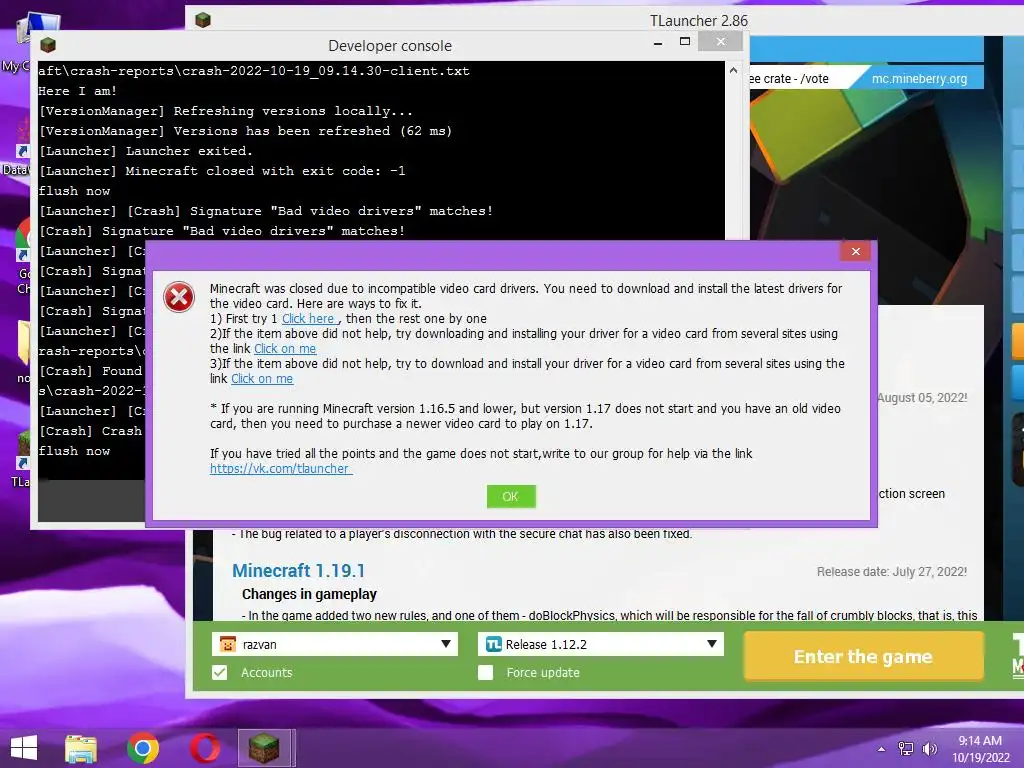Enable the Force update checkbox
The image size is (1024, 768).
[485, 673]
